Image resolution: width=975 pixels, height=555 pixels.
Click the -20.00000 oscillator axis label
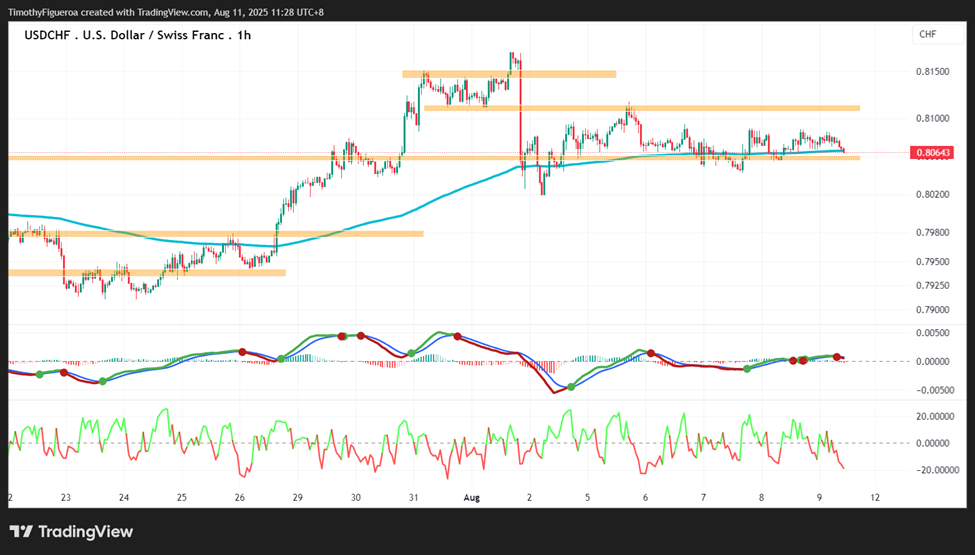click(x=931, y=470)
